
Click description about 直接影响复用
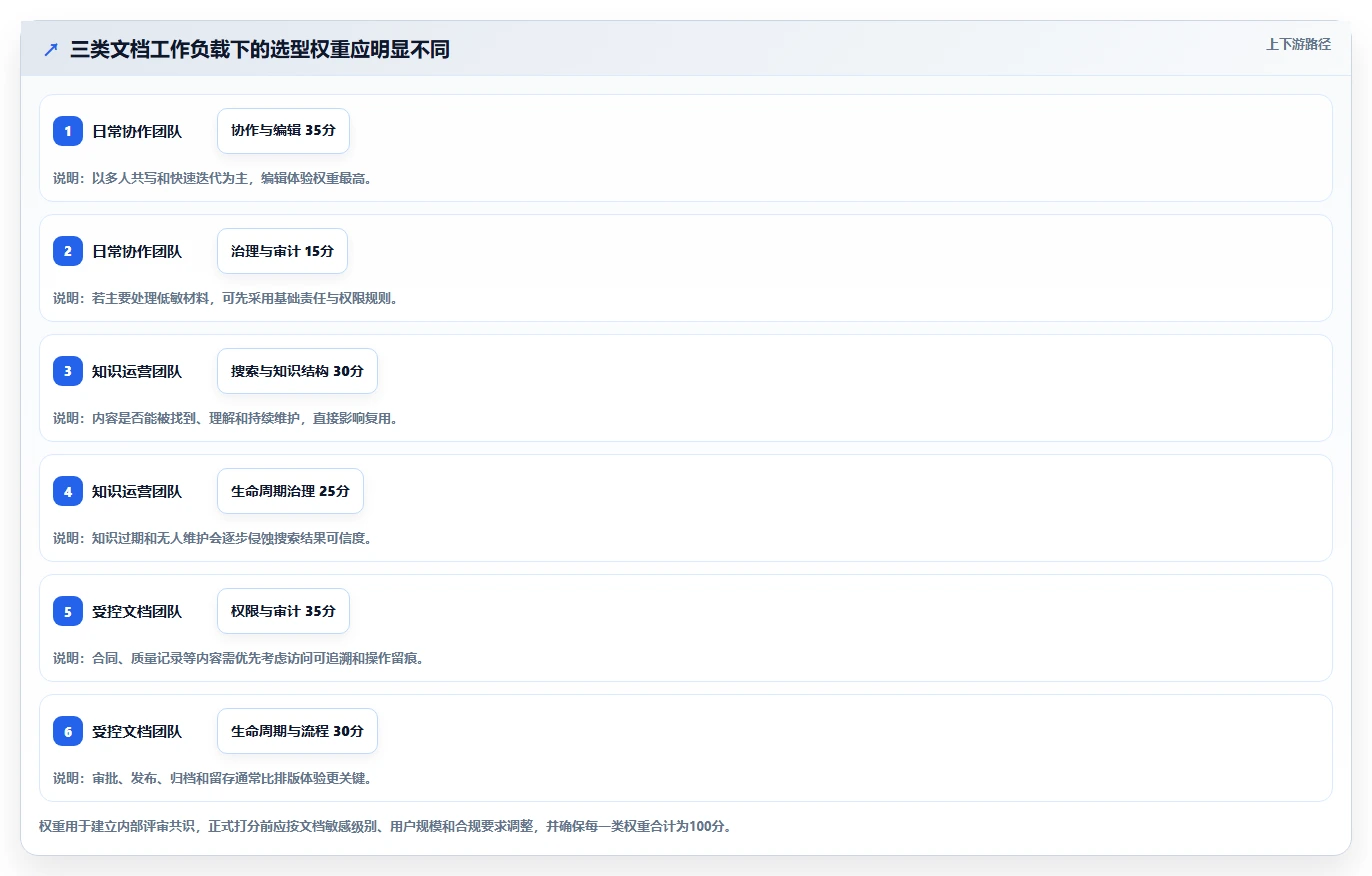click(x=225, y=418)
